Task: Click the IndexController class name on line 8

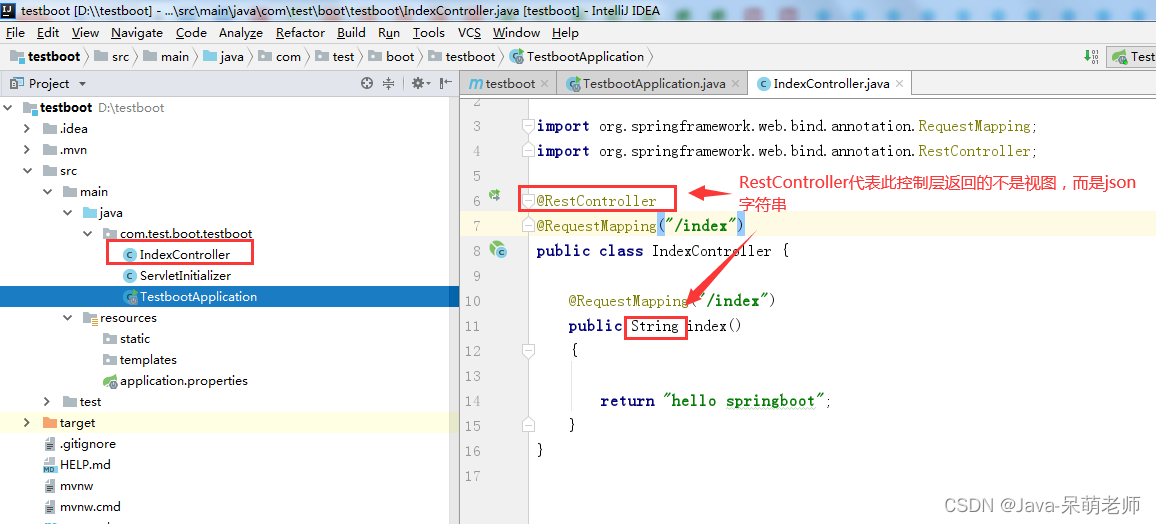Action: [711, 251]
